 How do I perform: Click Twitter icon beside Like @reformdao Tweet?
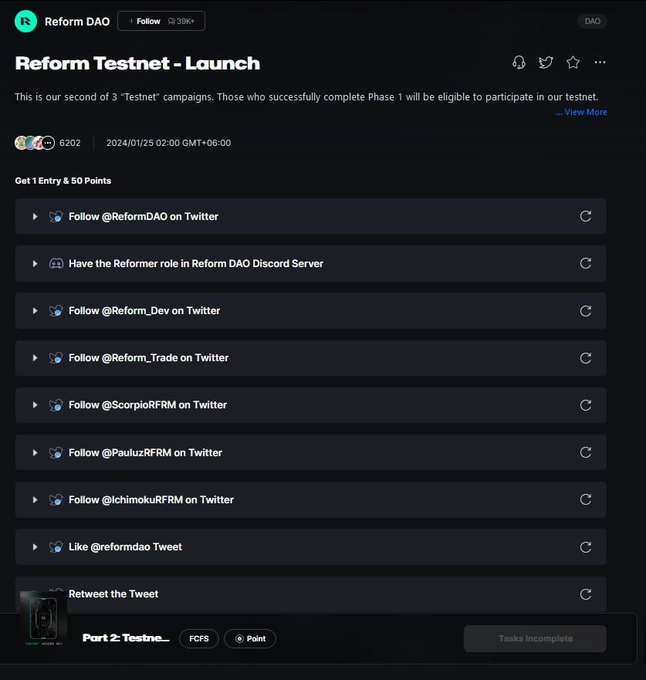pos(56,547)
